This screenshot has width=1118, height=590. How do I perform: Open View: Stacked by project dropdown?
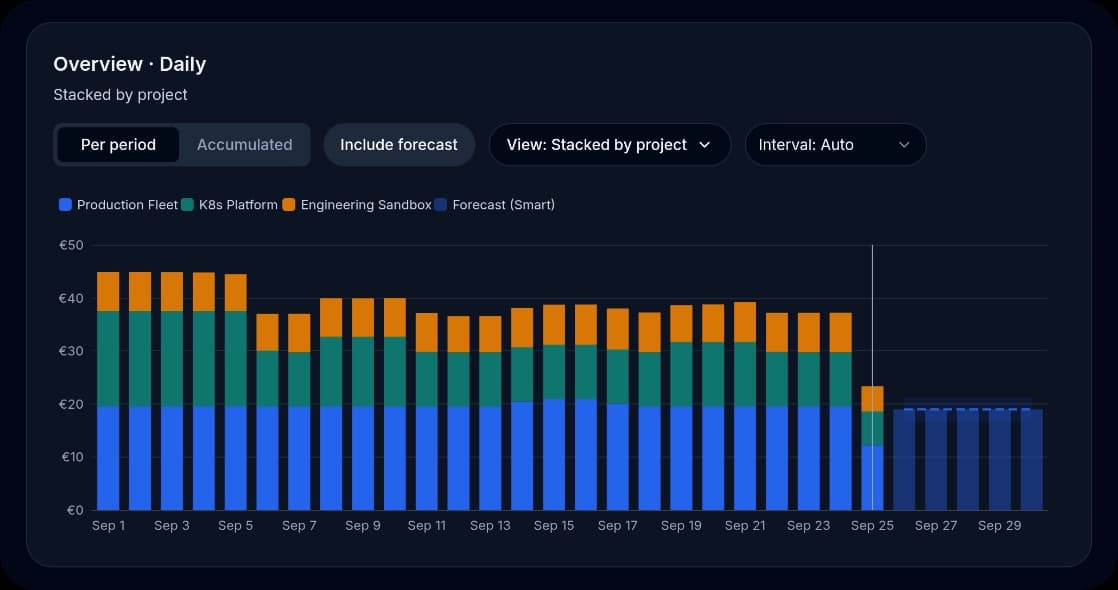pos(610,145)
